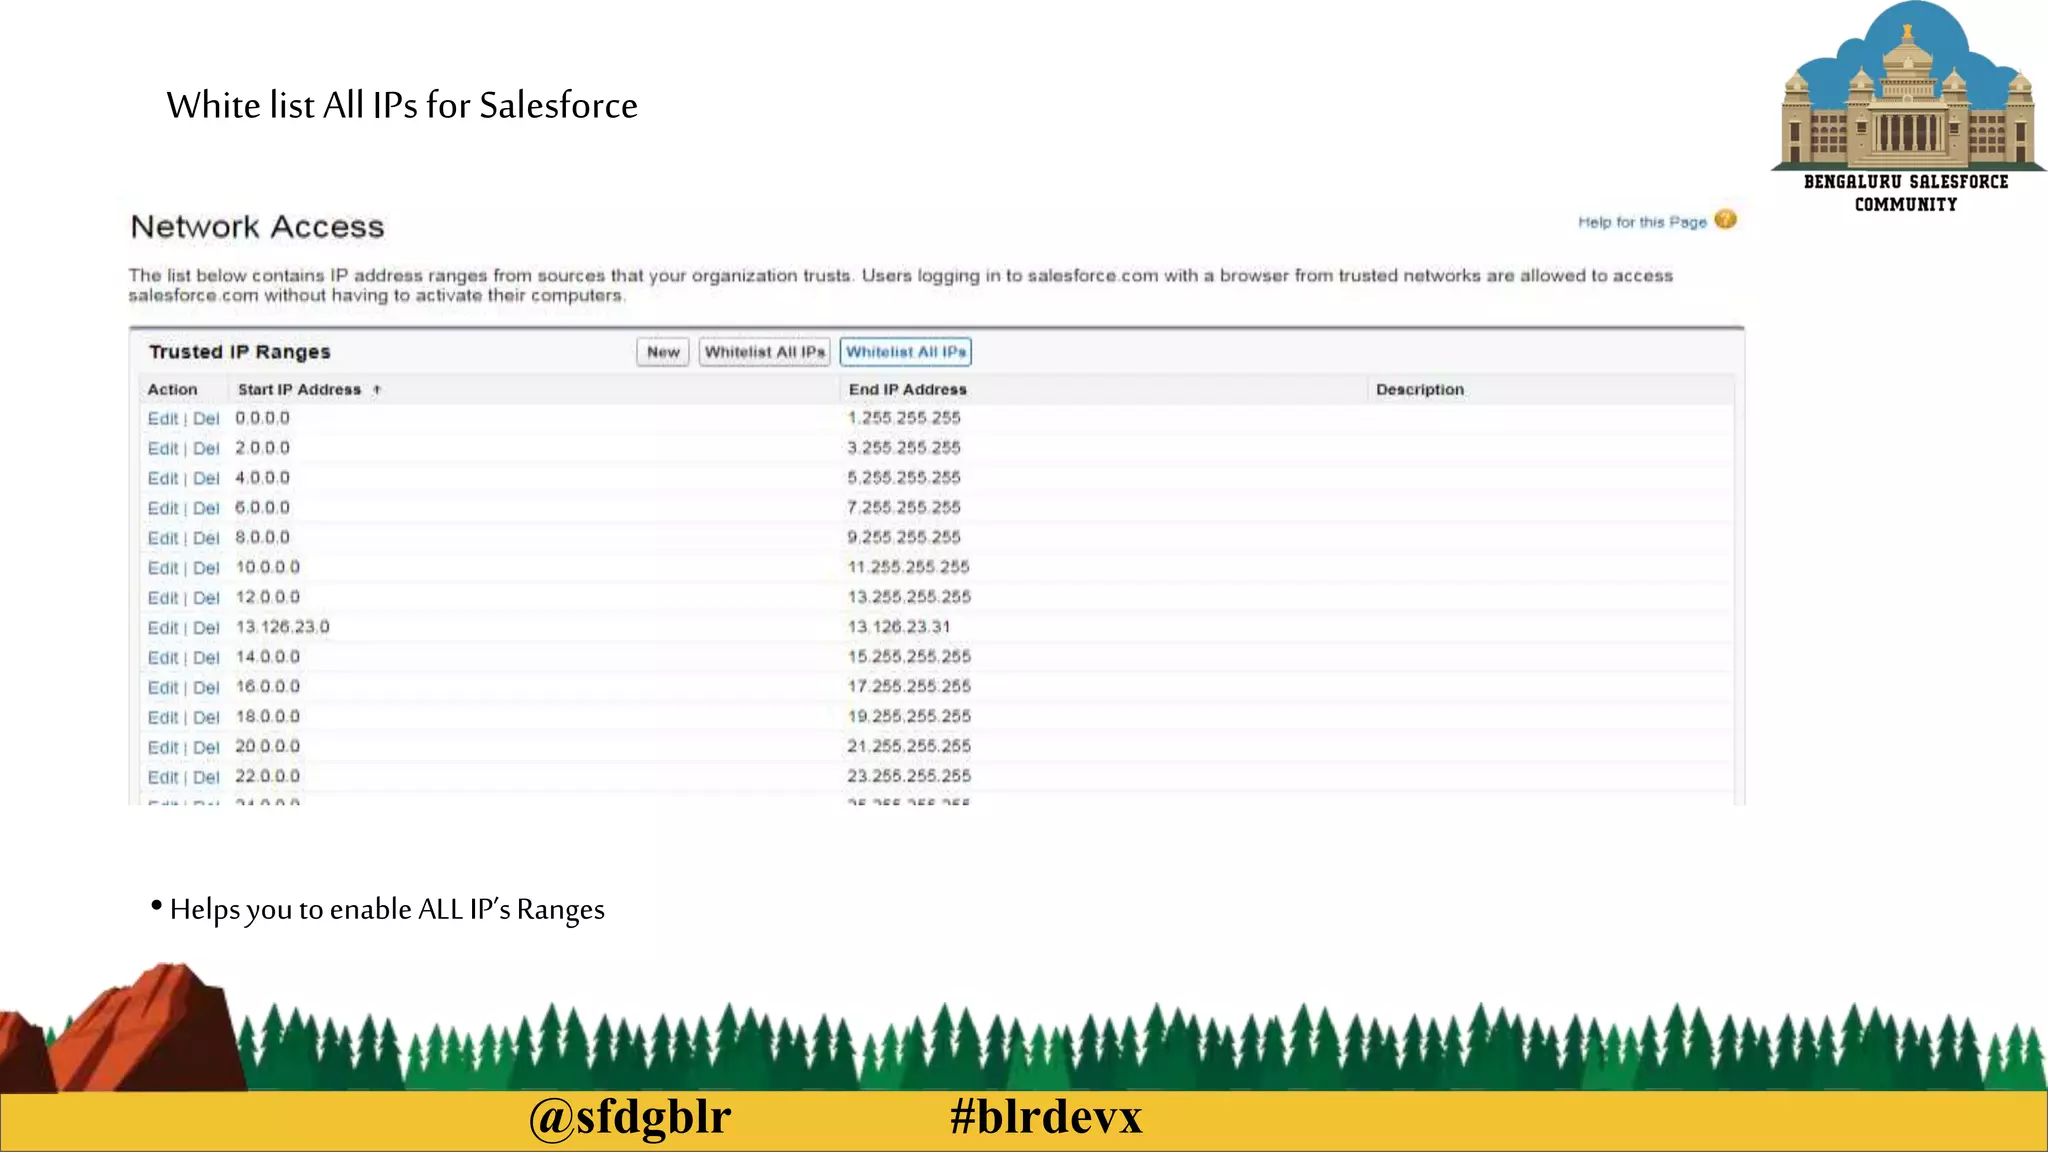Viewport: 2048px width, 1152px height.
Task: Delete the 20.0.0.0 IP range
Action: tap(206, 748)
